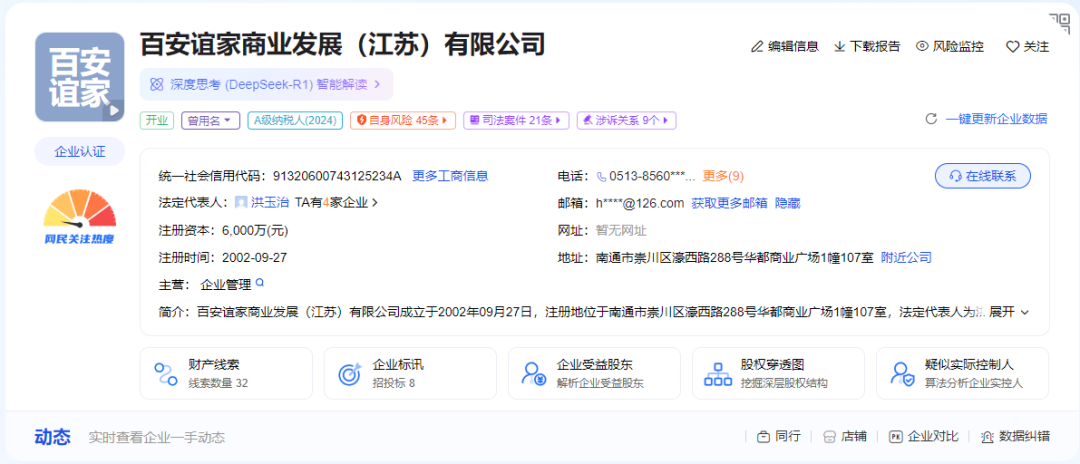This screenshot has height=464, width=1080.
Task: Click the 店铺 shop icon
Action: click(830, 437)
